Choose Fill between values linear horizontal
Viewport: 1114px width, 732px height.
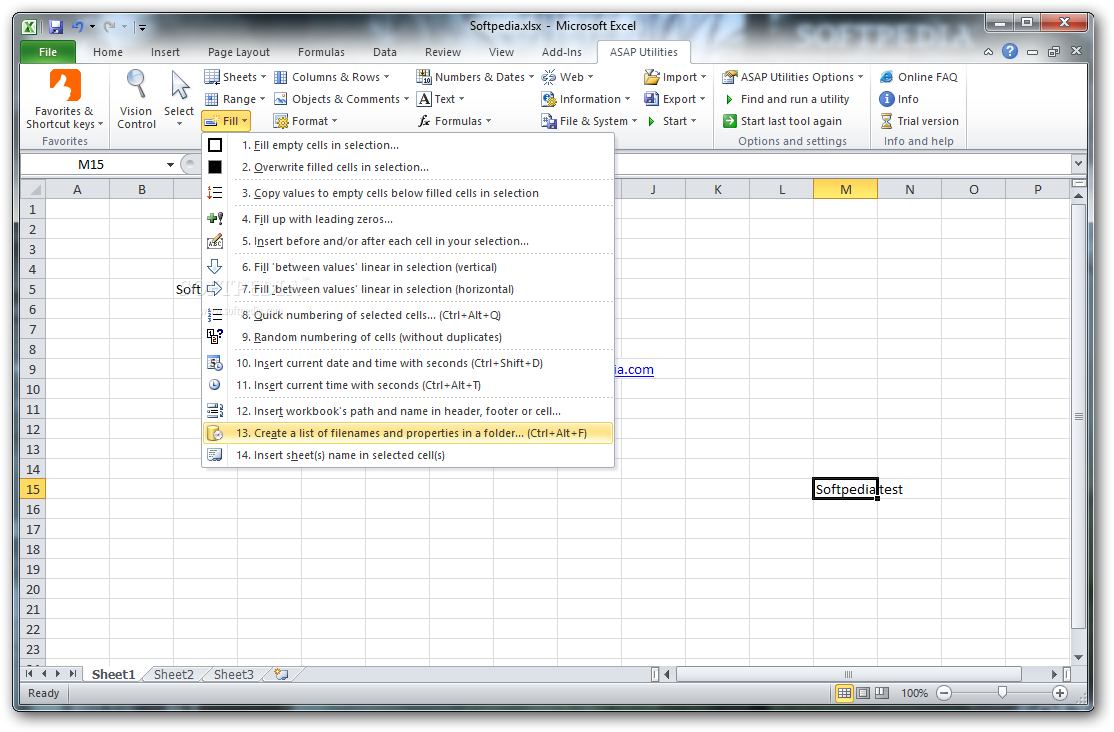[x=409, y=289]
